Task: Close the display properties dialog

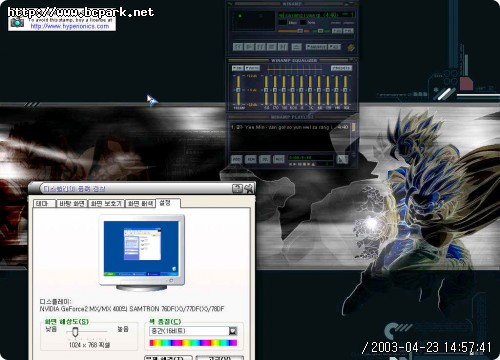Action: pos(248,189)
